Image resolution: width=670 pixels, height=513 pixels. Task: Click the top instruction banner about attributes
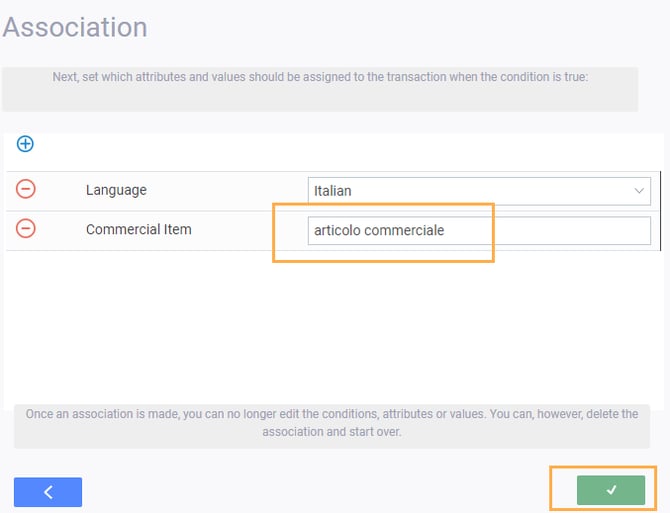320,77
